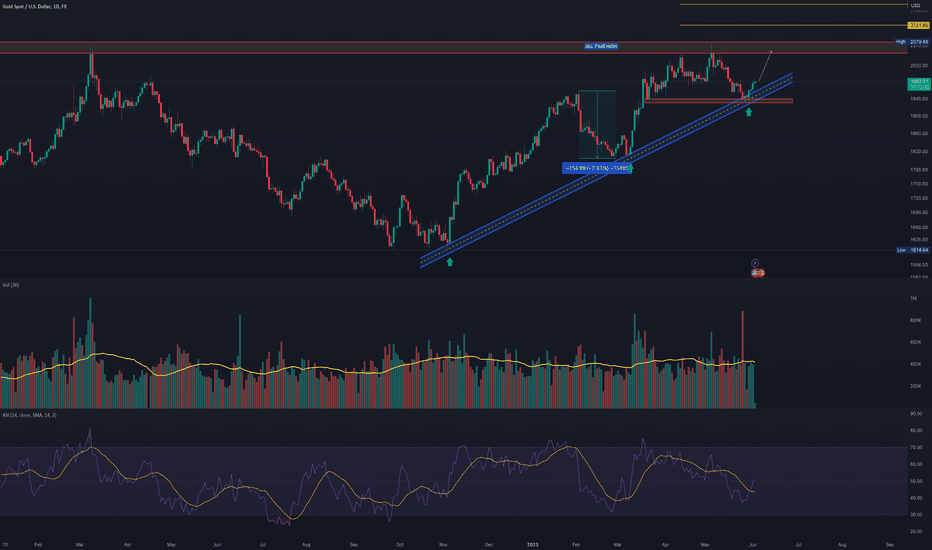
Task: Click the 1780.00 price axis label
Action: click(x=919, y=169)
